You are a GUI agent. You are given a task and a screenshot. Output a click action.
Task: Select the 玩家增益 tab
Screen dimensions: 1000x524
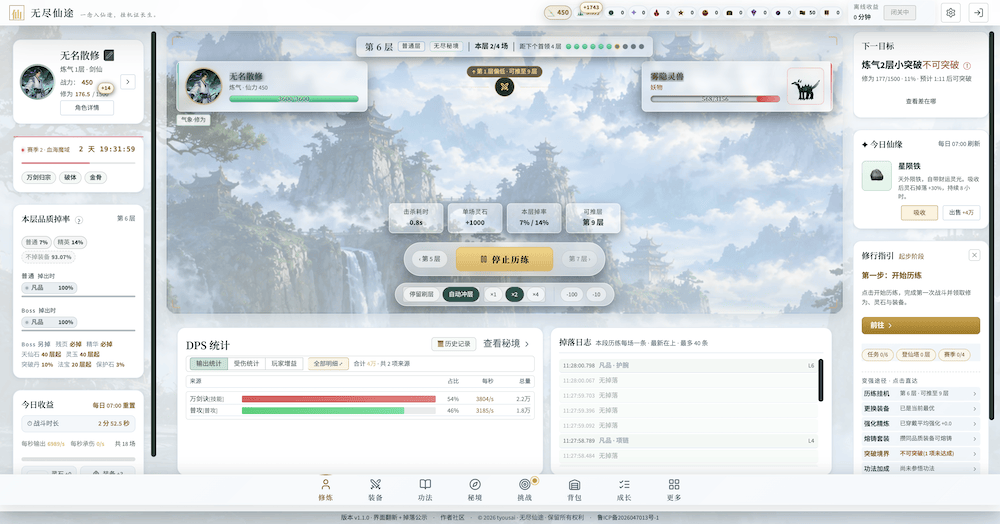pos(284,363)
